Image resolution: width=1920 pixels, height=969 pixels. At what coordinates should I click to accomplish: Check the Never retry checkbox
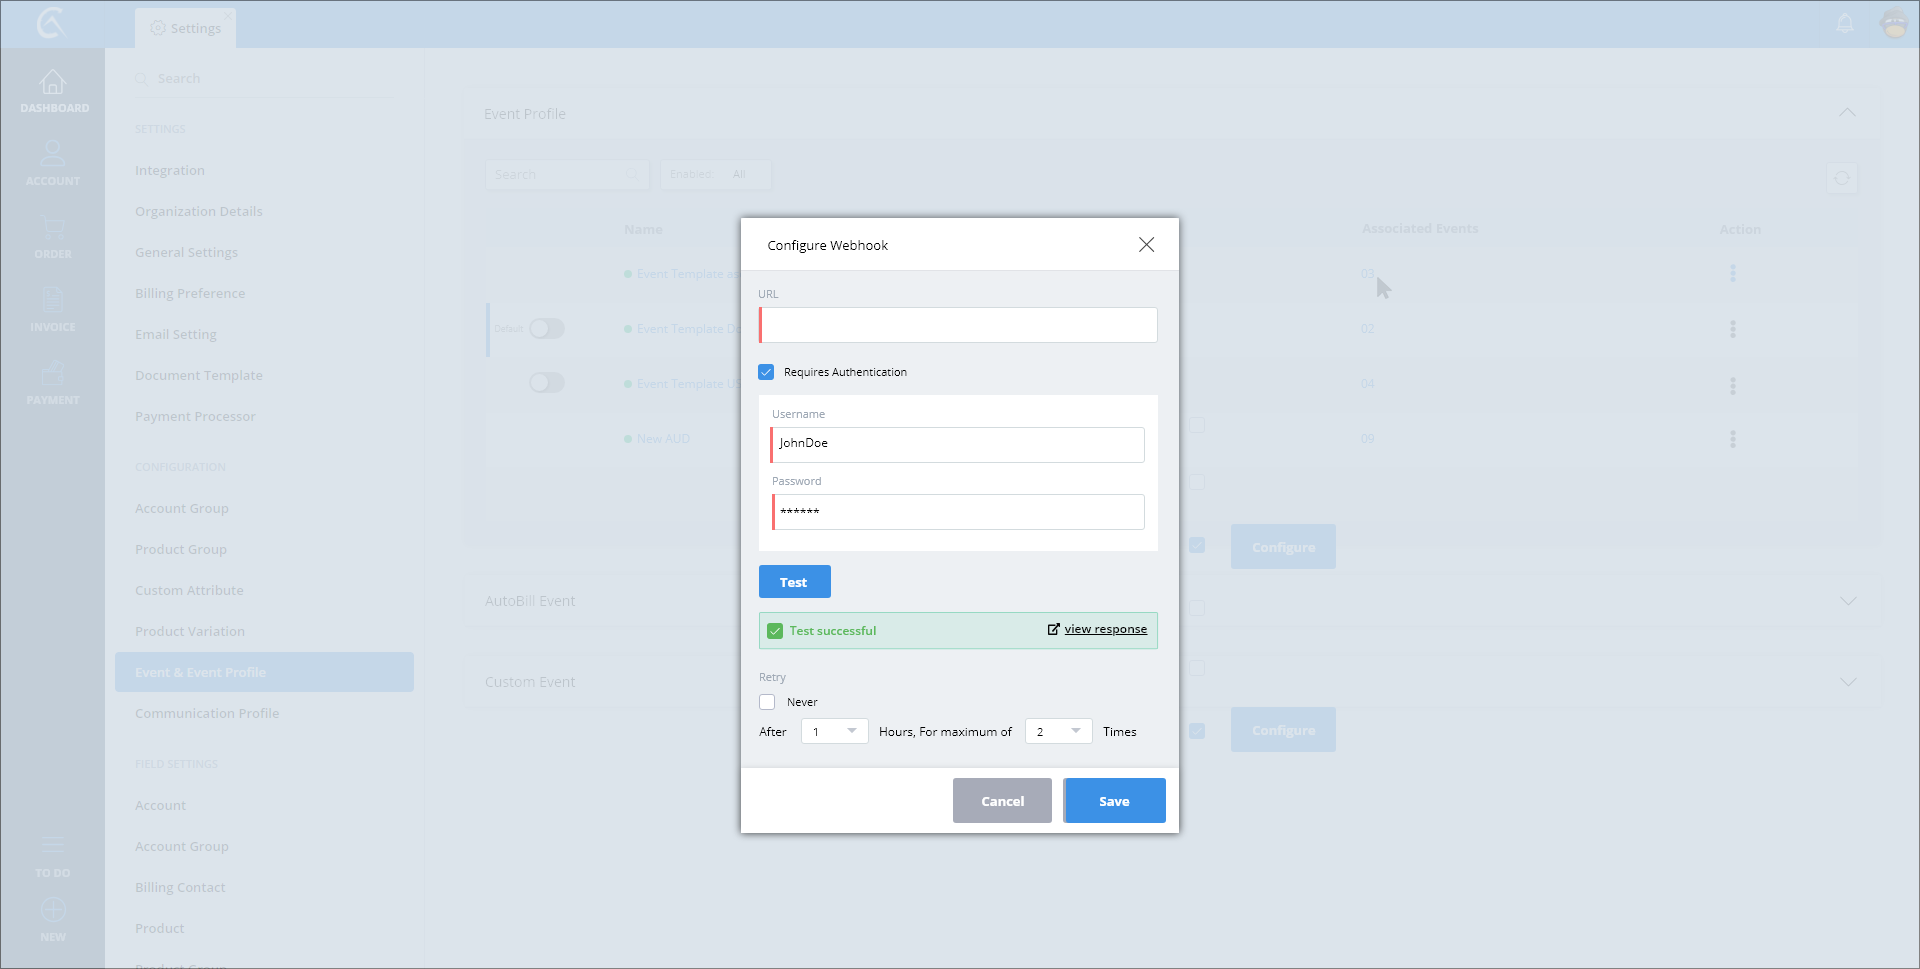point(767,702)
